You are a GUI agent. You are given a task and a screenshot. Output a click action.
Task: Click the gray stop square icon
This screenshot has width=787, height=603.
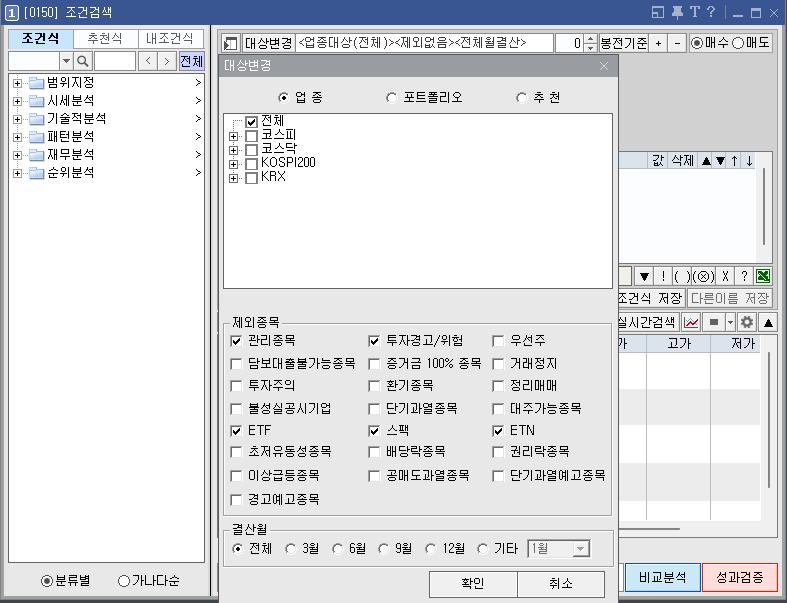pyautogui.click(x=714, y=322)
